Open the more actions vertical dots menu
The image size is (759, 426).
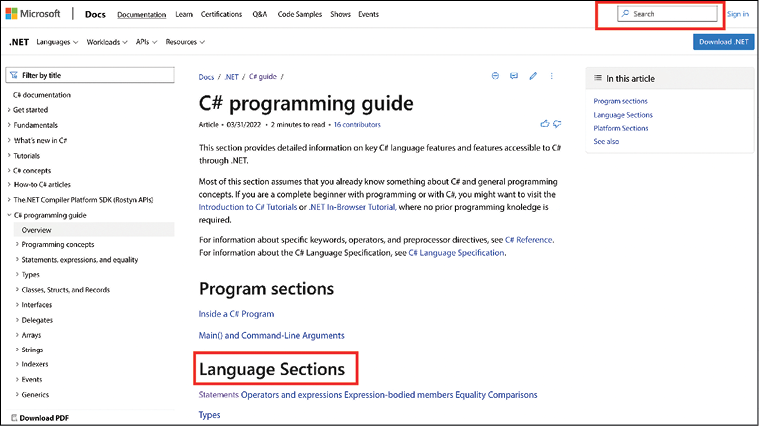(x=551, y=76)
